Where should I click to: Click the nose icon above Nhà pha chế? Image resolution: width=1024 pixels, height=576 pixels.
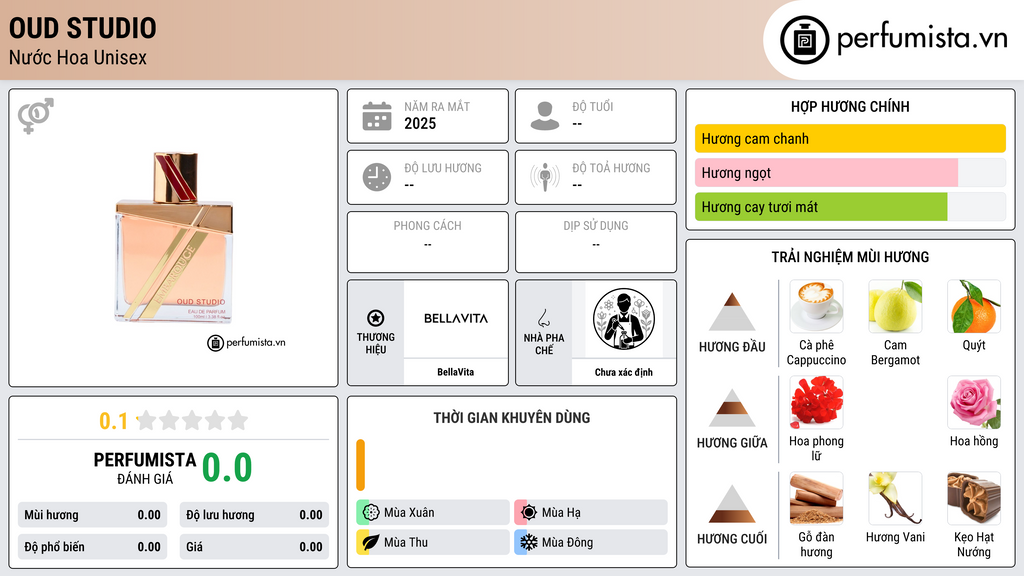click(x=543, y=318)
